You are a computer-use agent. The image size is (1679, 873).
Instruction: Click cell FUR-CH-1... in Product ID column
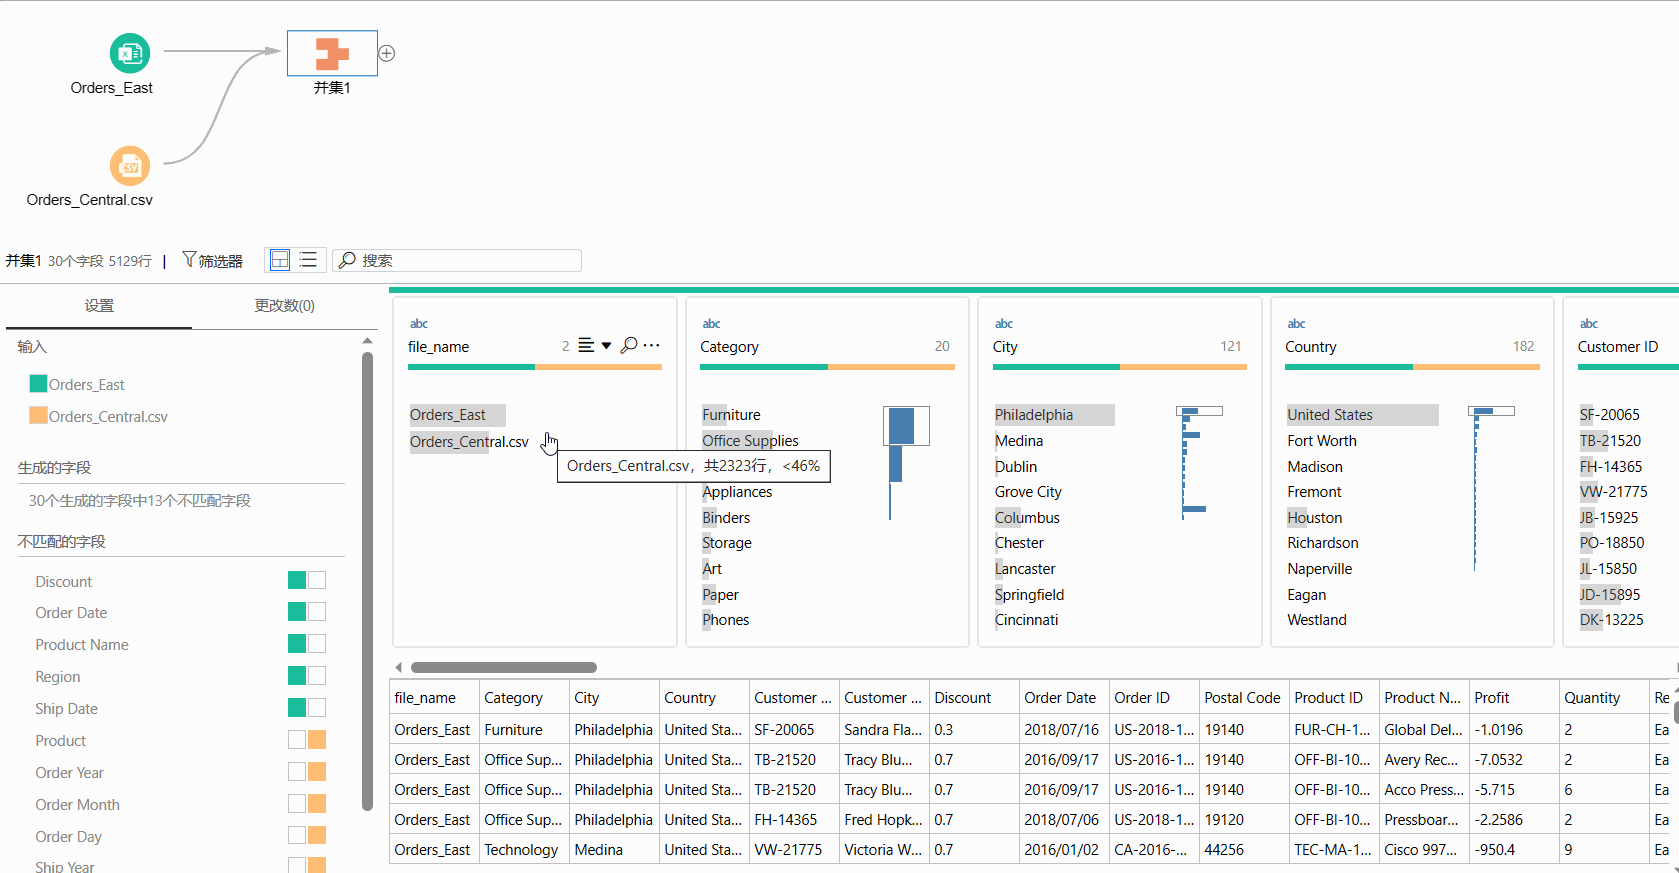pos(1333,730)
